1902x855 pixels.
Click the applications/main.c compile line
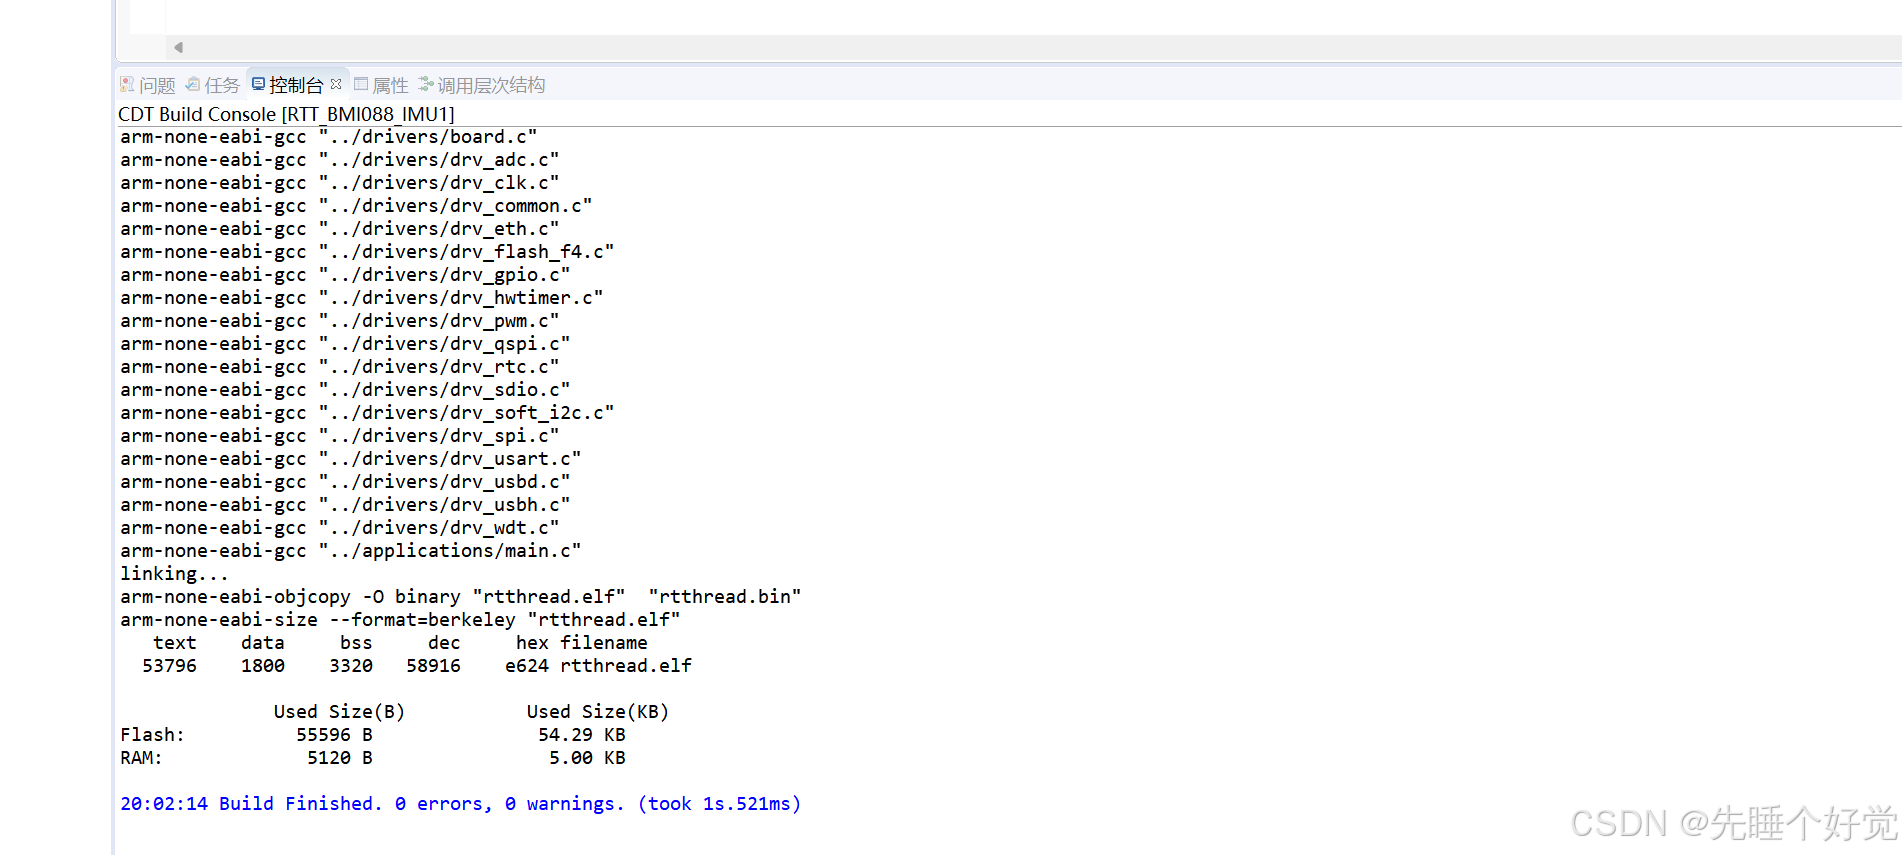pyautogui.click(x=350, y=551)
